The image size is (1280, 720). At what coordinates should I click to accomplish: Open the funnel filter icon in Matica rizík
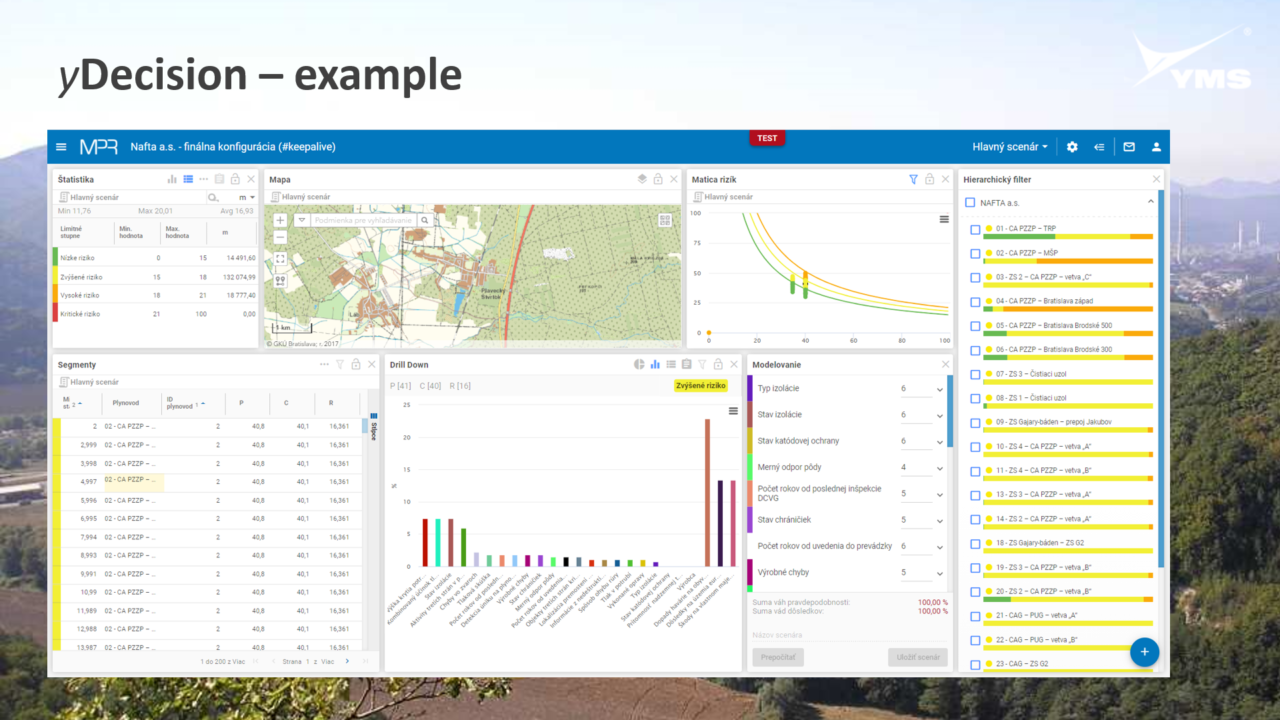click(914, 179)
